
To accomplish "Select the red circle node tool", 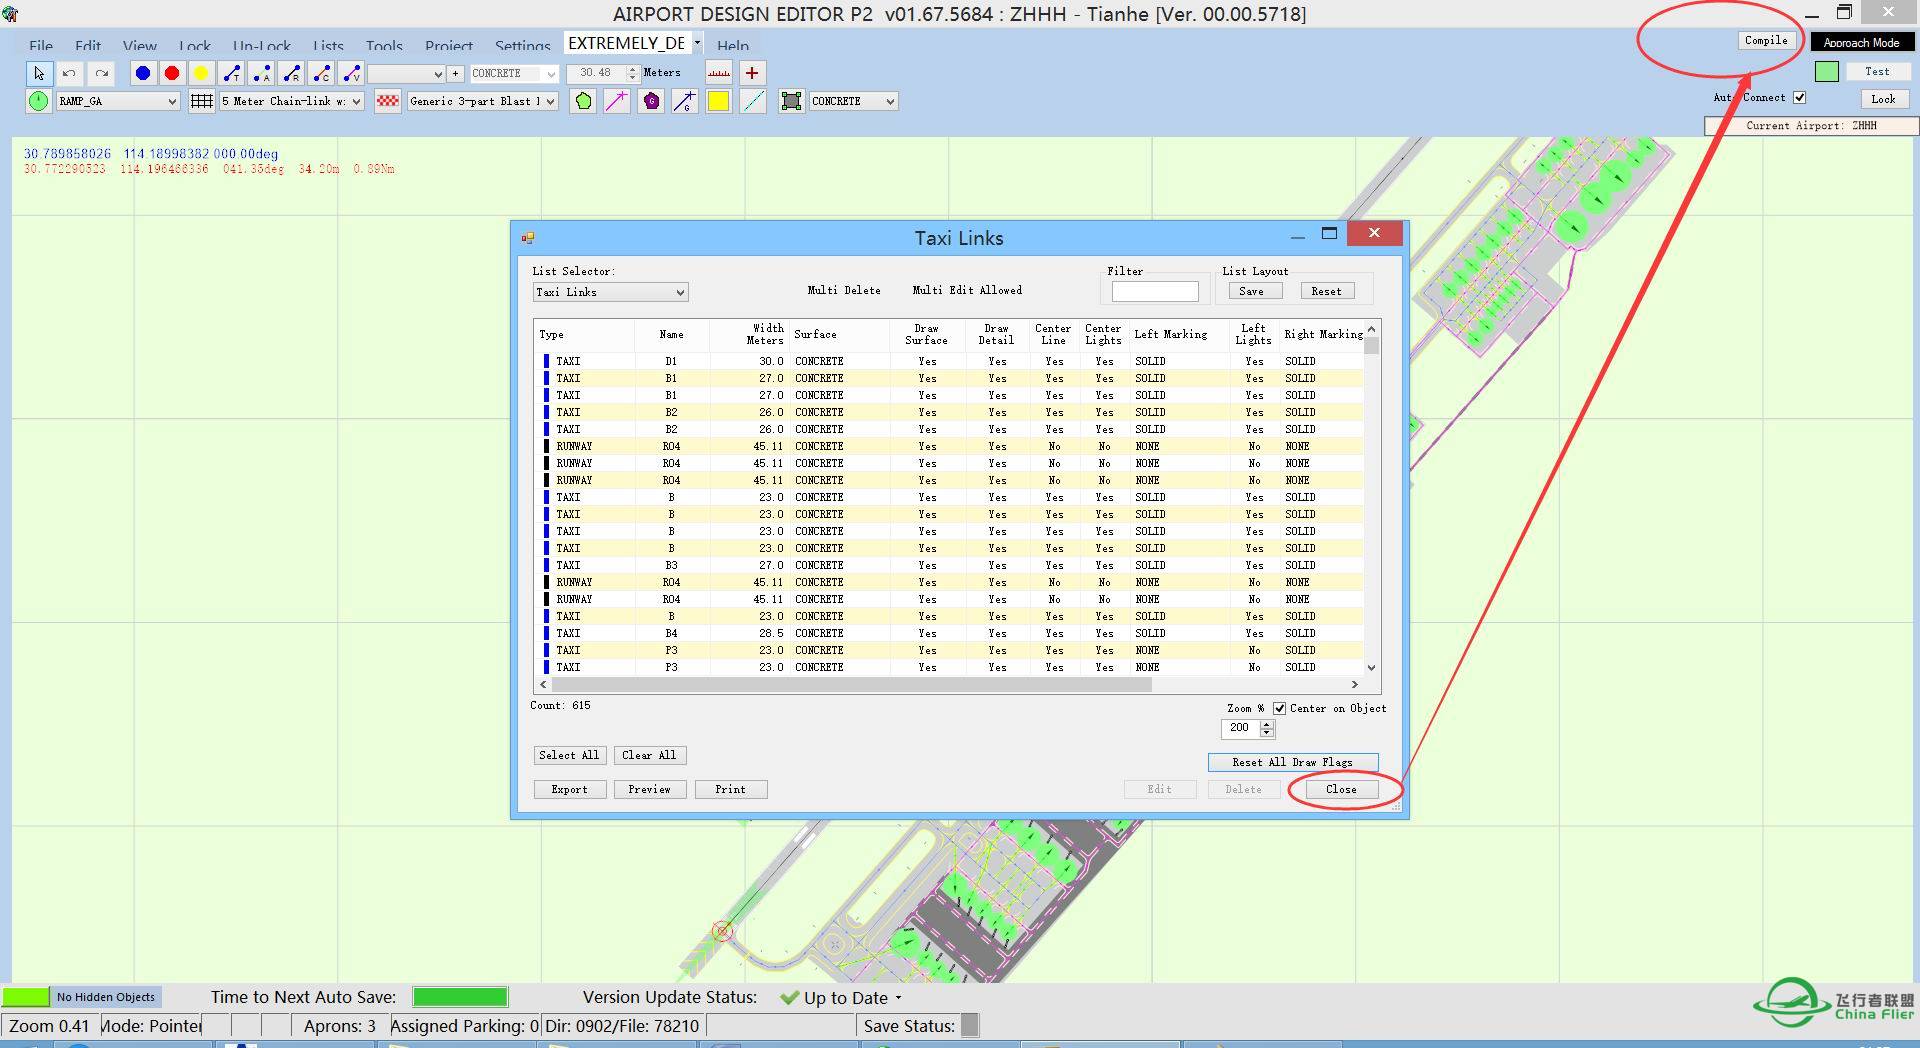I will (x=172, y=73).
